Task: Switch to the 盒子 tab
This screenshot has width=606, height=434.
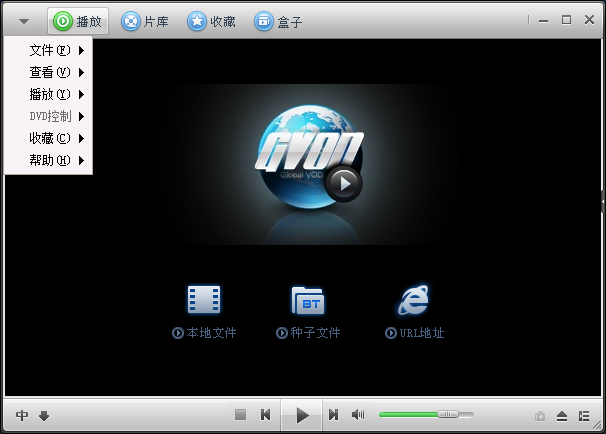Action: [278, 21]
